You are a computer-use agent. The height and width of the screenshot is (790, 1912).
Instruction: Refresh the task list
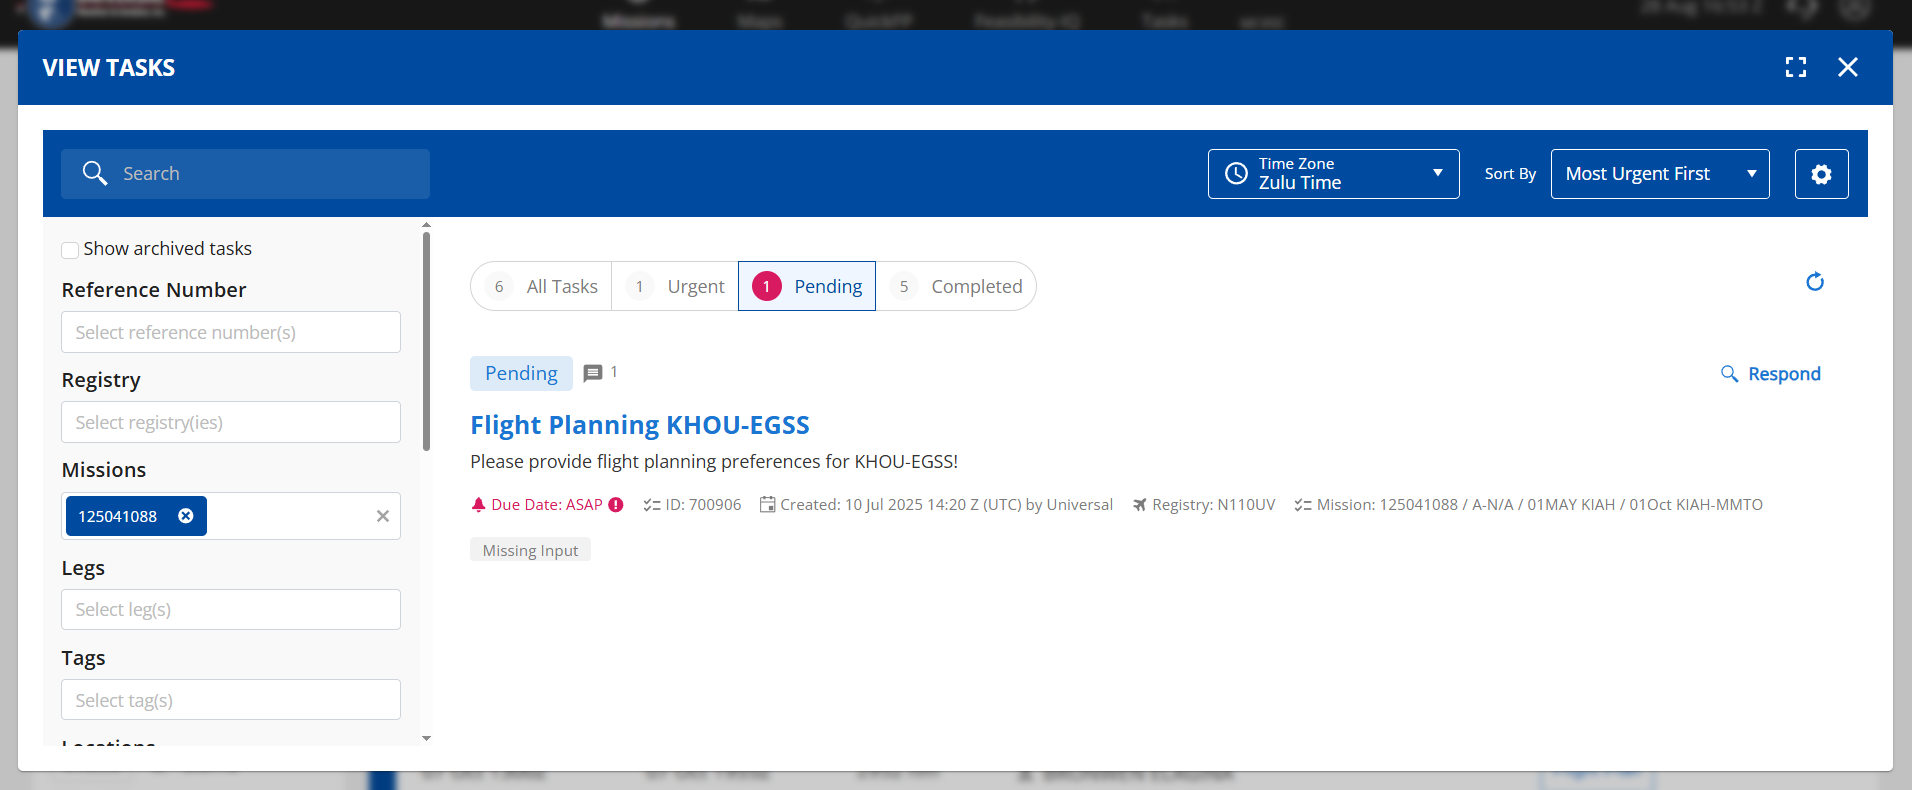pyautogui.click(x=1815, y=282)
